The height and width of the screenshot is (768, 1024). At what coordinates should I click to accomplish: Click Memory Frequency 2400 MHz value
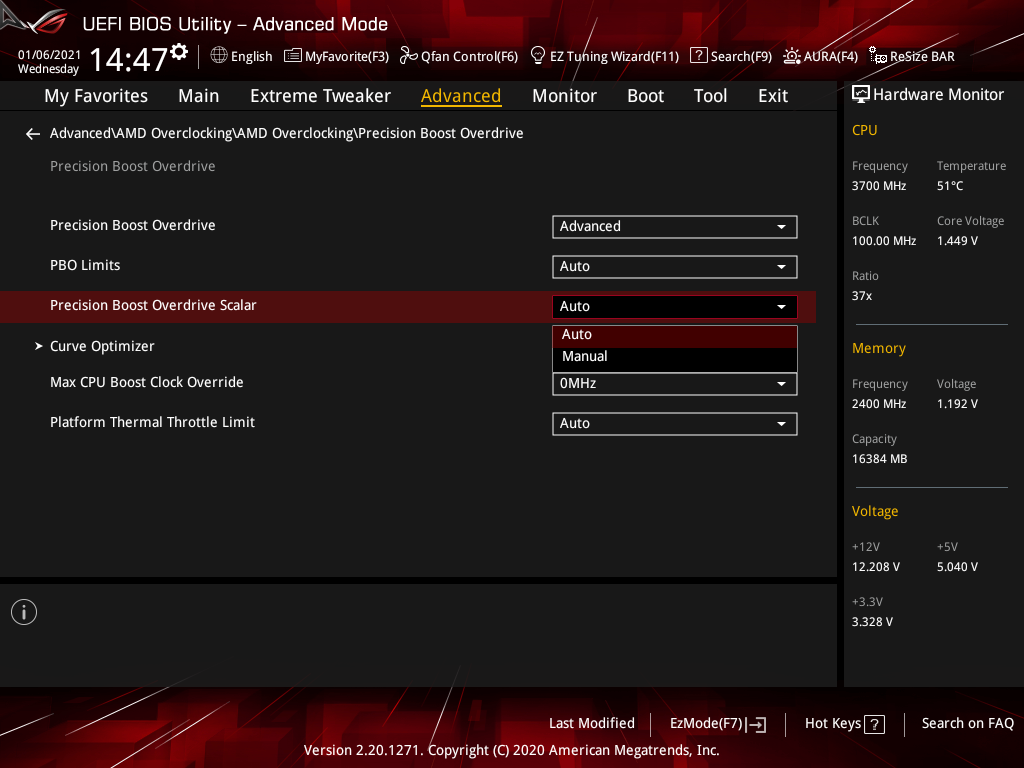point(878,404)
